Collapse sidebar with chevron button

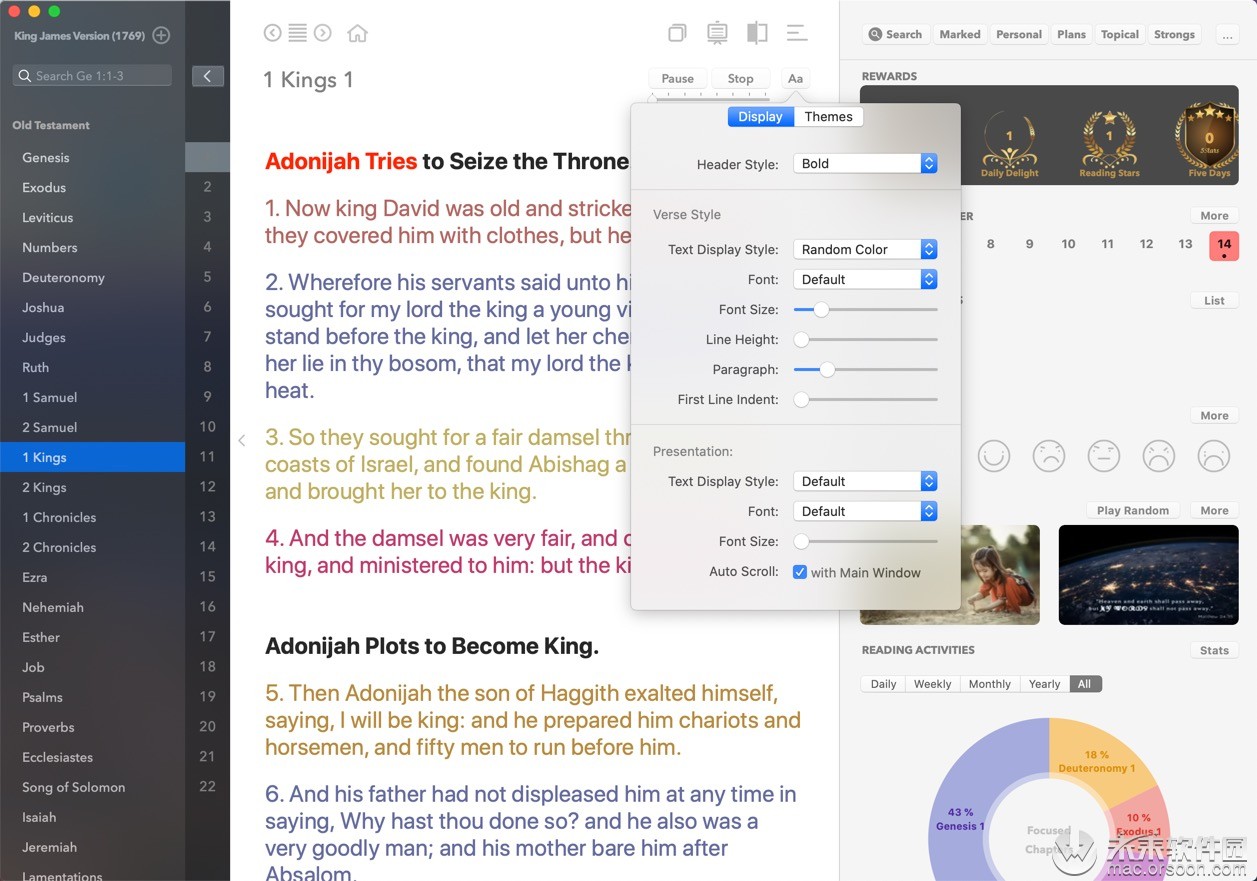tap(207, 76)
